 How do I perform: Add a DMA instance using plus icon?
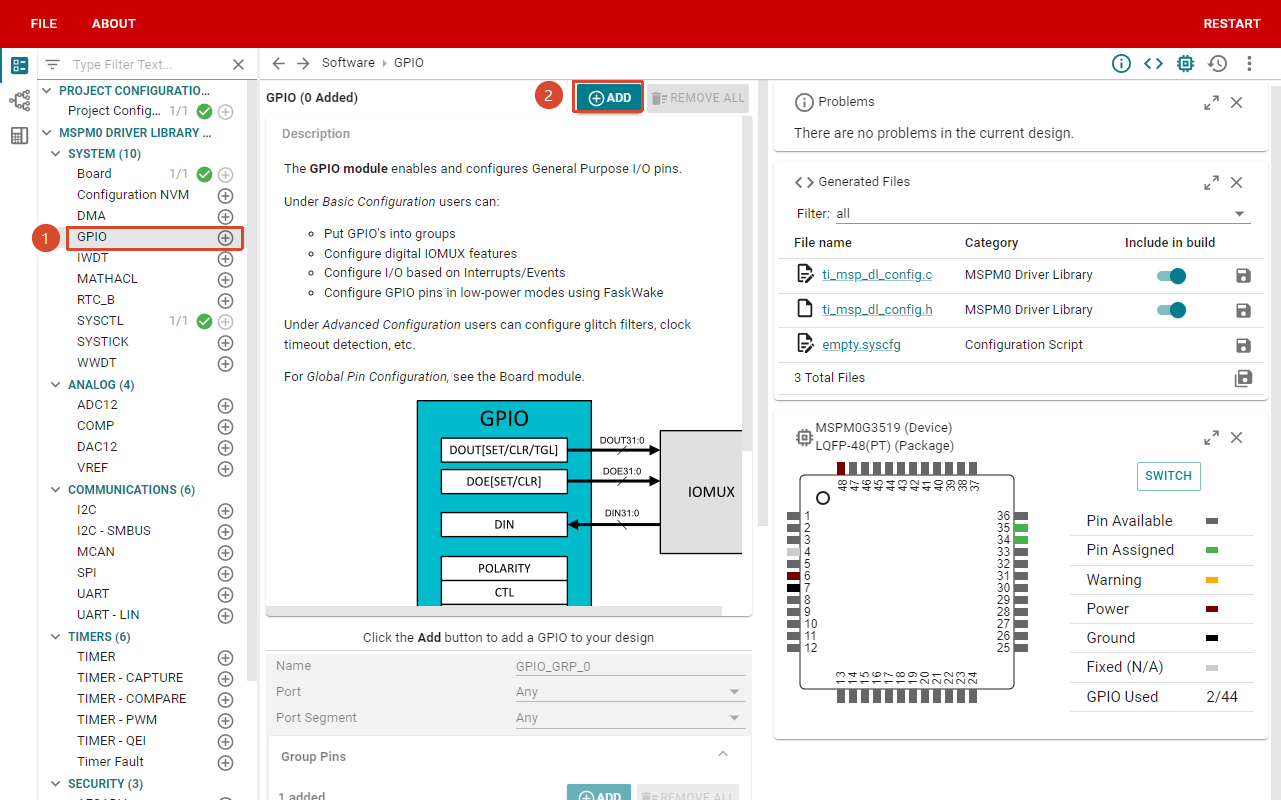[x=226, y=216]
